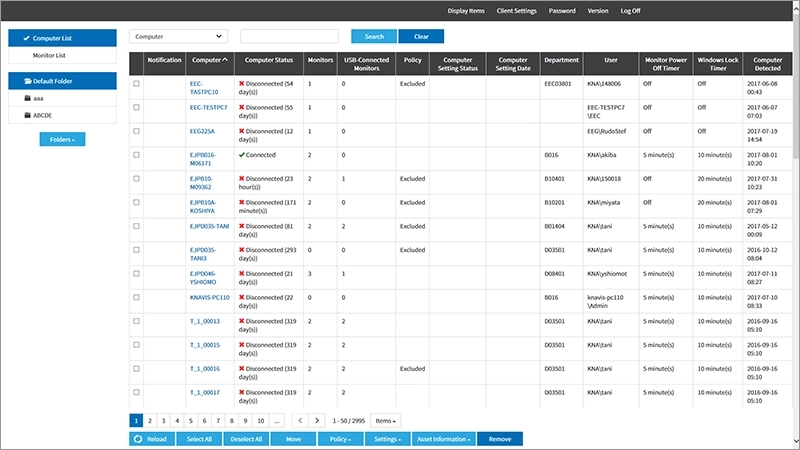The height and width of the screenshot is (450, 800).
Task: Open the Settings dropdown menu
Action: (387, 439)
